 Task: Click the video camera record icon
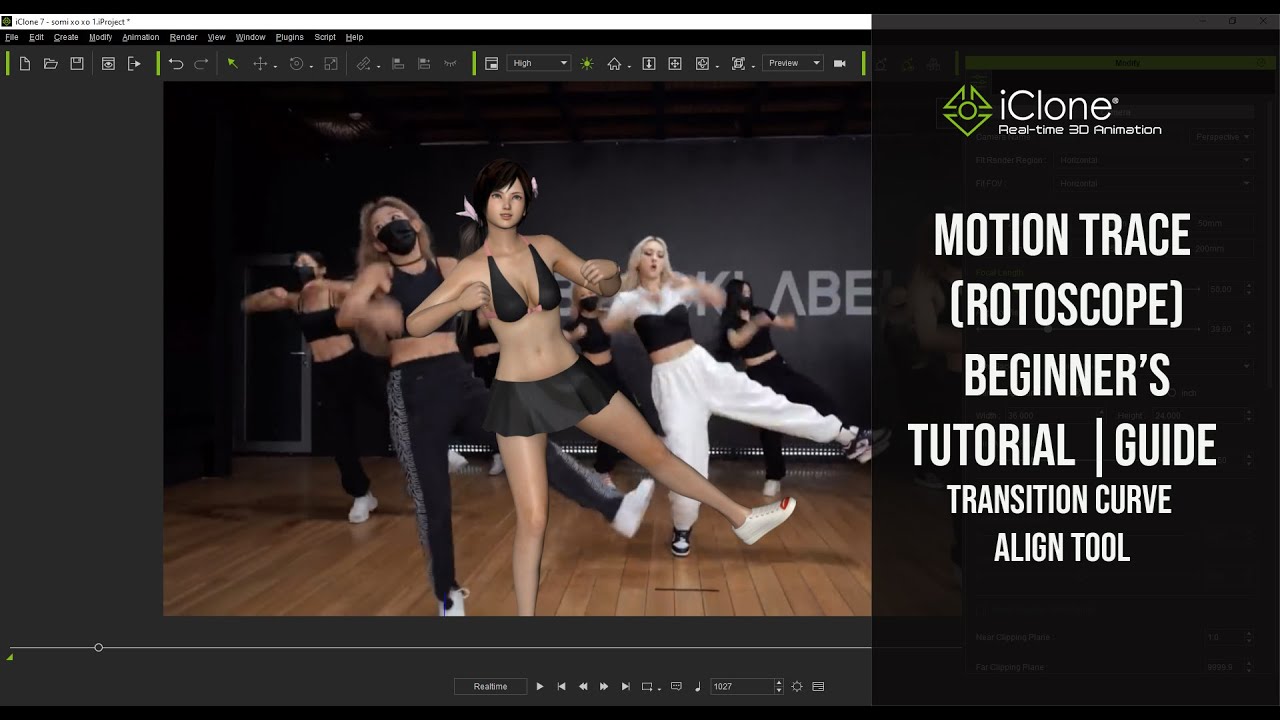coord(840,63)
